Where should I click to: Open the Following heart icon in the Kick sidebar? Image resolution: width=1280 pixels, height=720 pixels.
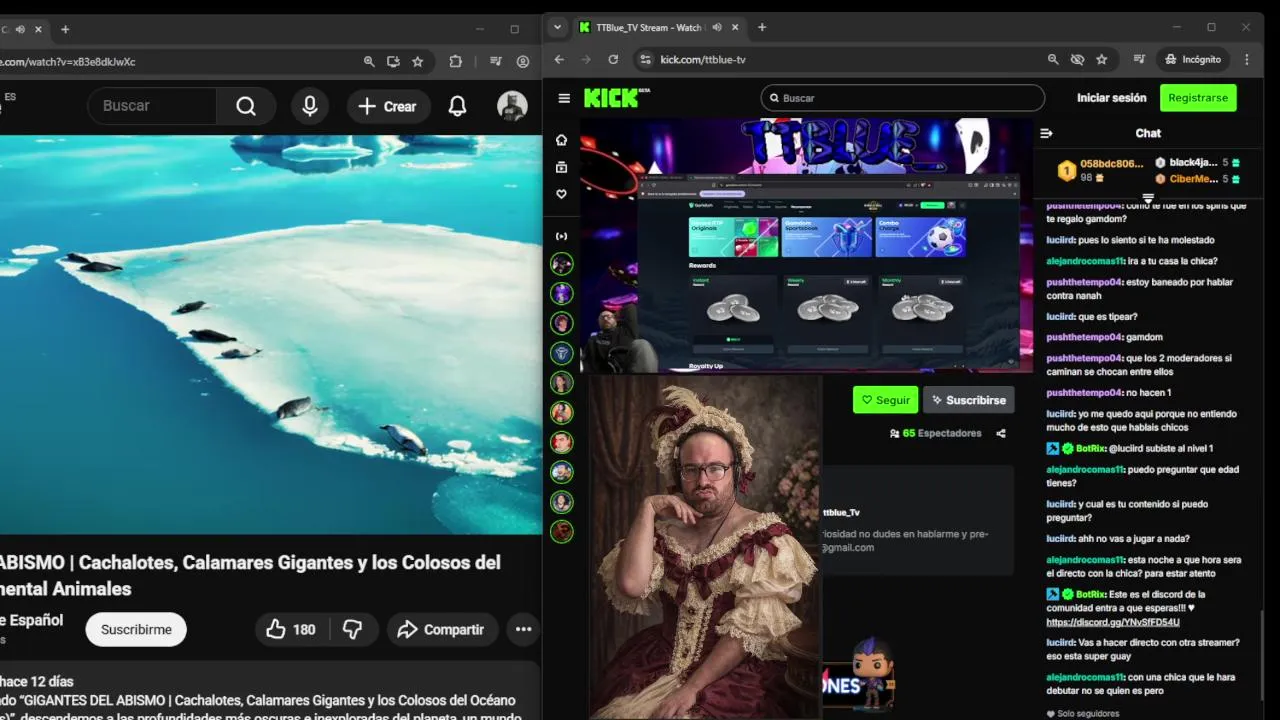562,194
